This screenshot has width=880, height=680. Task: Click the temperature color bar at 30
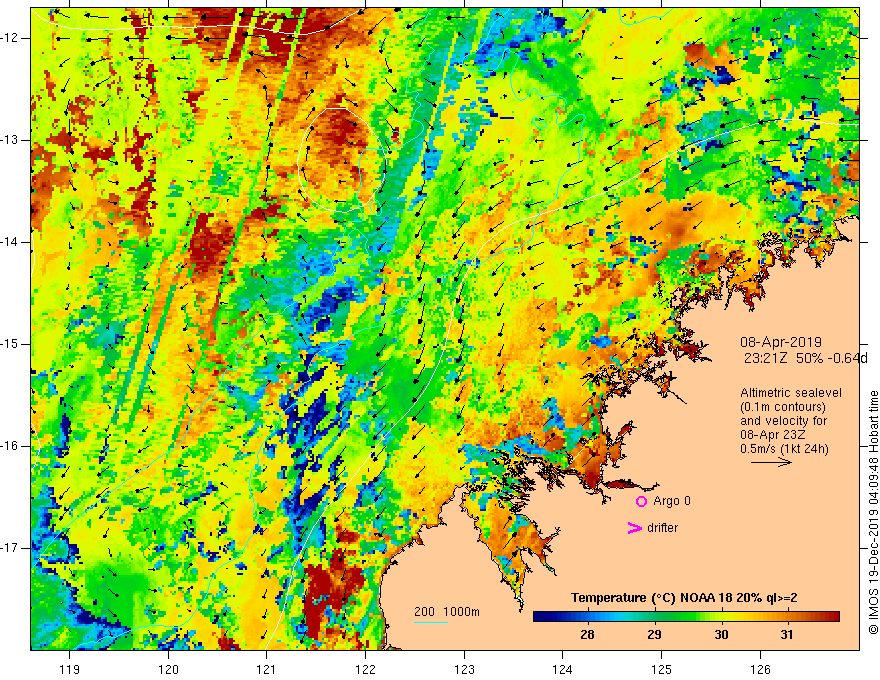point(721,617)
